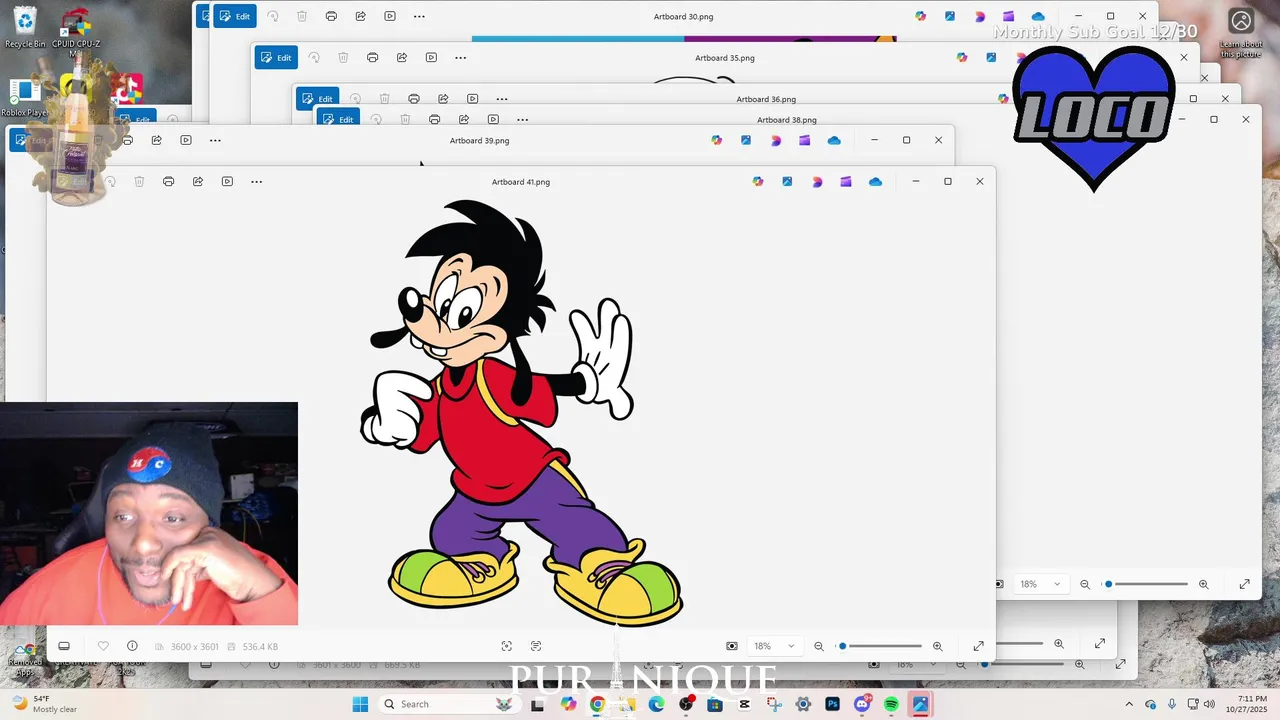
Task: Enter fullscreen in Artboard 41 window
Action: tap(978, 646)
